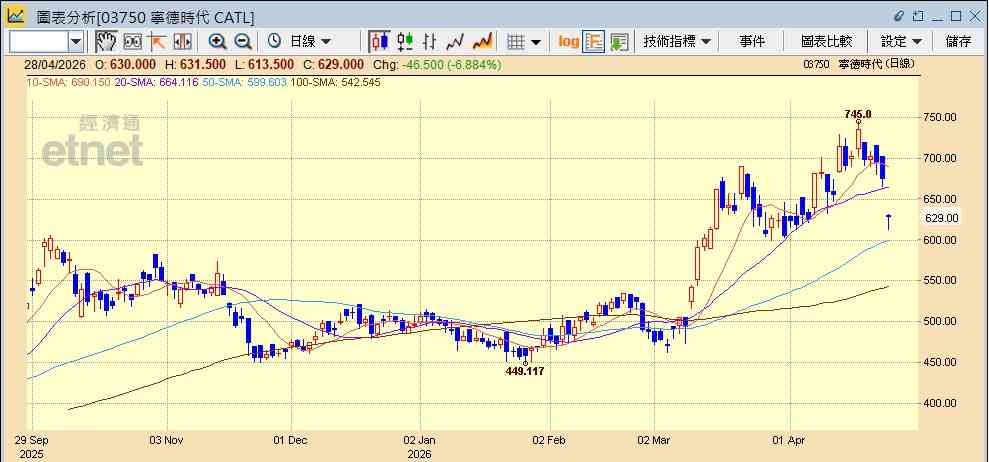
Task: Click the L: 613.500 low value
Action: 264,64
